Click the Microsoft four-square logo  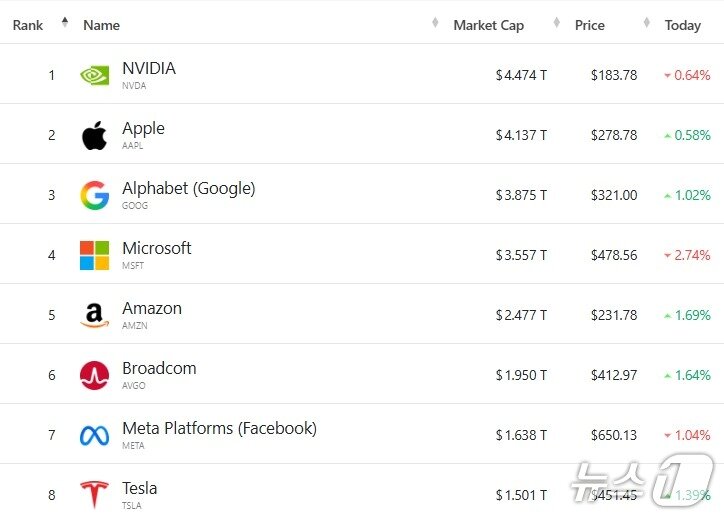pos(94,255)
